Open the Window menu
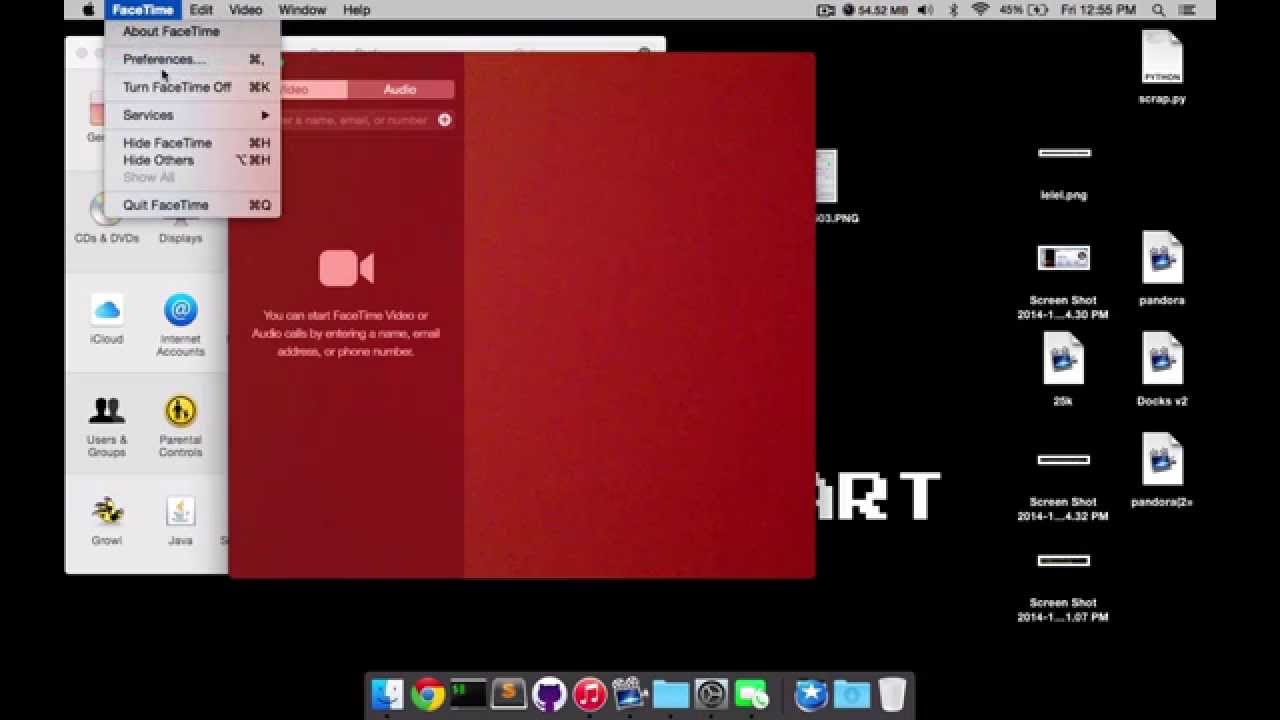The width and height of the screenshot is (1280, 720). (302, 10)
